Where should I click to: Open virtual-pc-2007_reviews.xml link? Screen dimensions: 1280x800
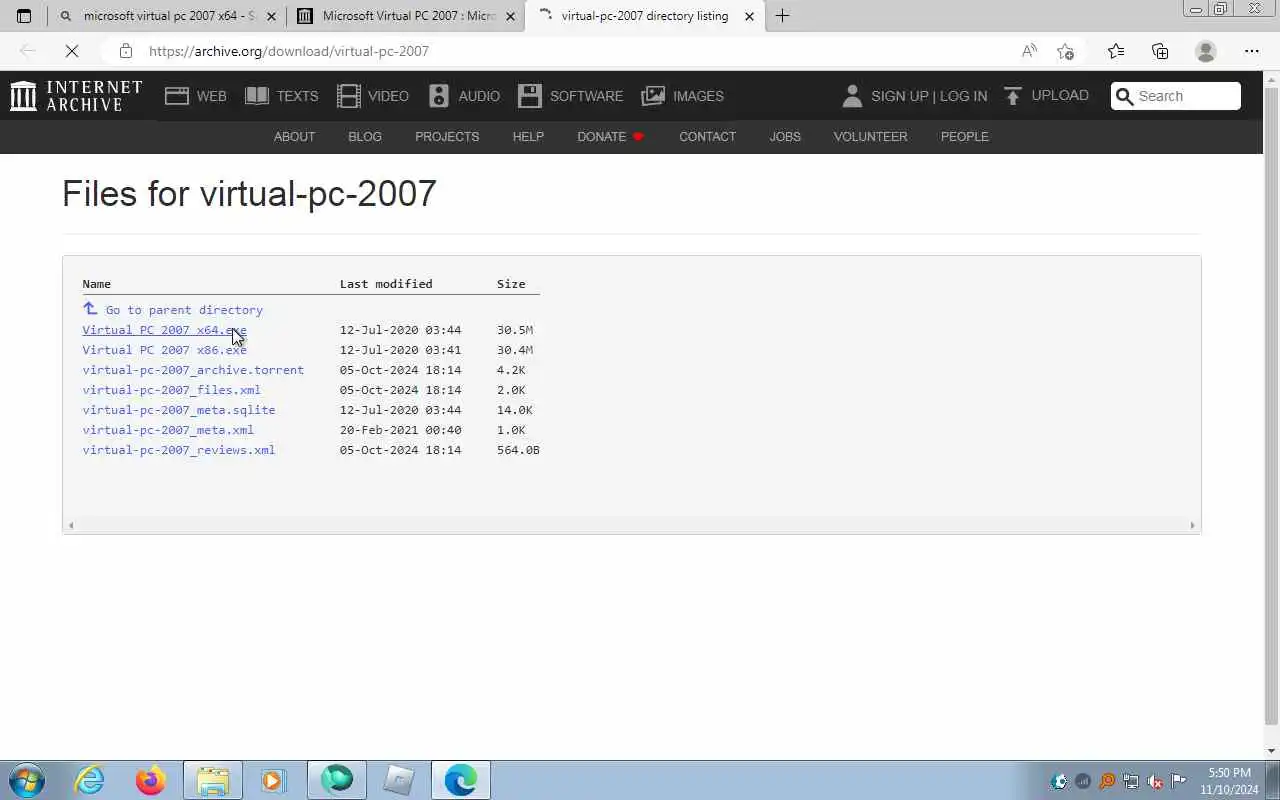179,450
